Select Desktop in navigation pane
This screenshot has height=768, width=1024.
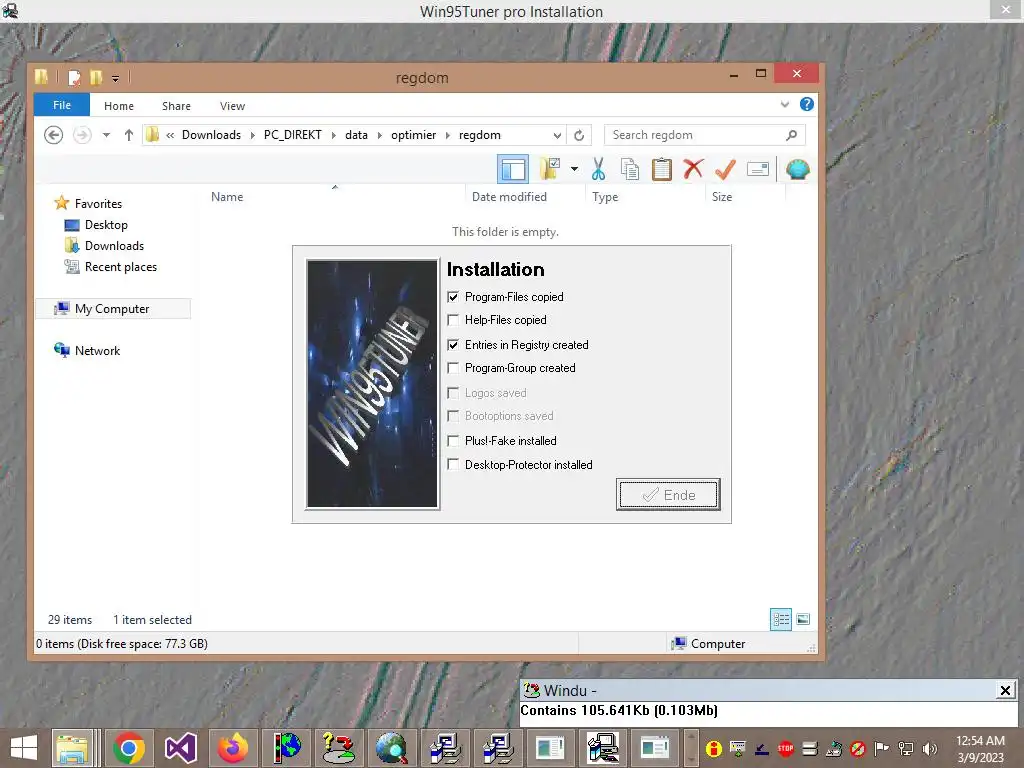[x=106, y=225]
